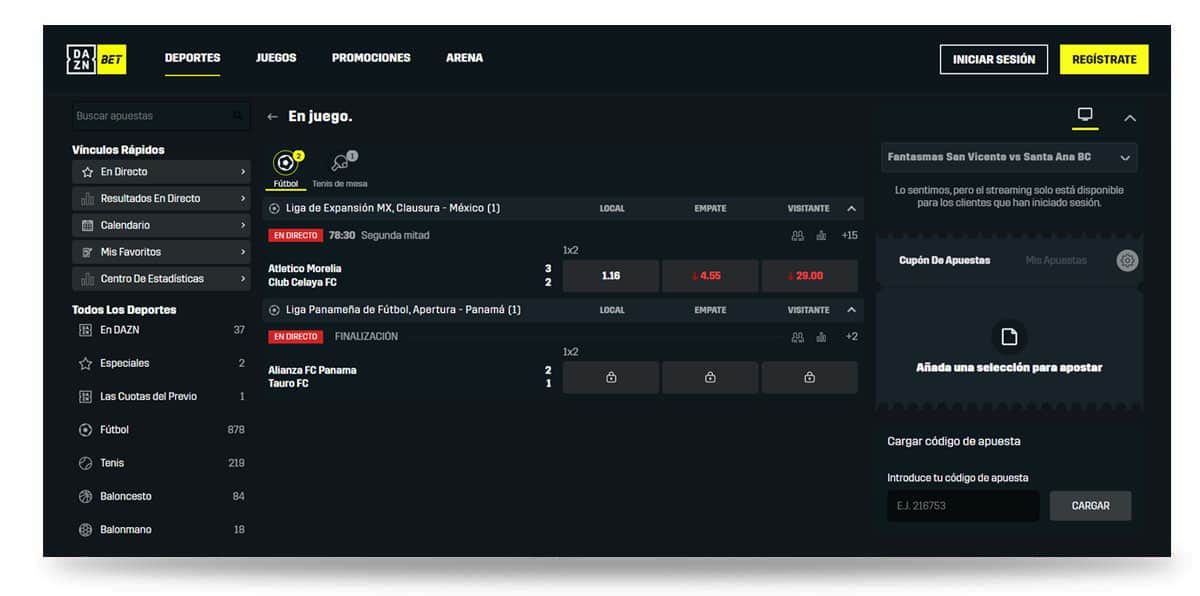Screen dimensions: 1200x596
Task: Collapse Liga de Expansión MX section
Action: coord(851,208)
